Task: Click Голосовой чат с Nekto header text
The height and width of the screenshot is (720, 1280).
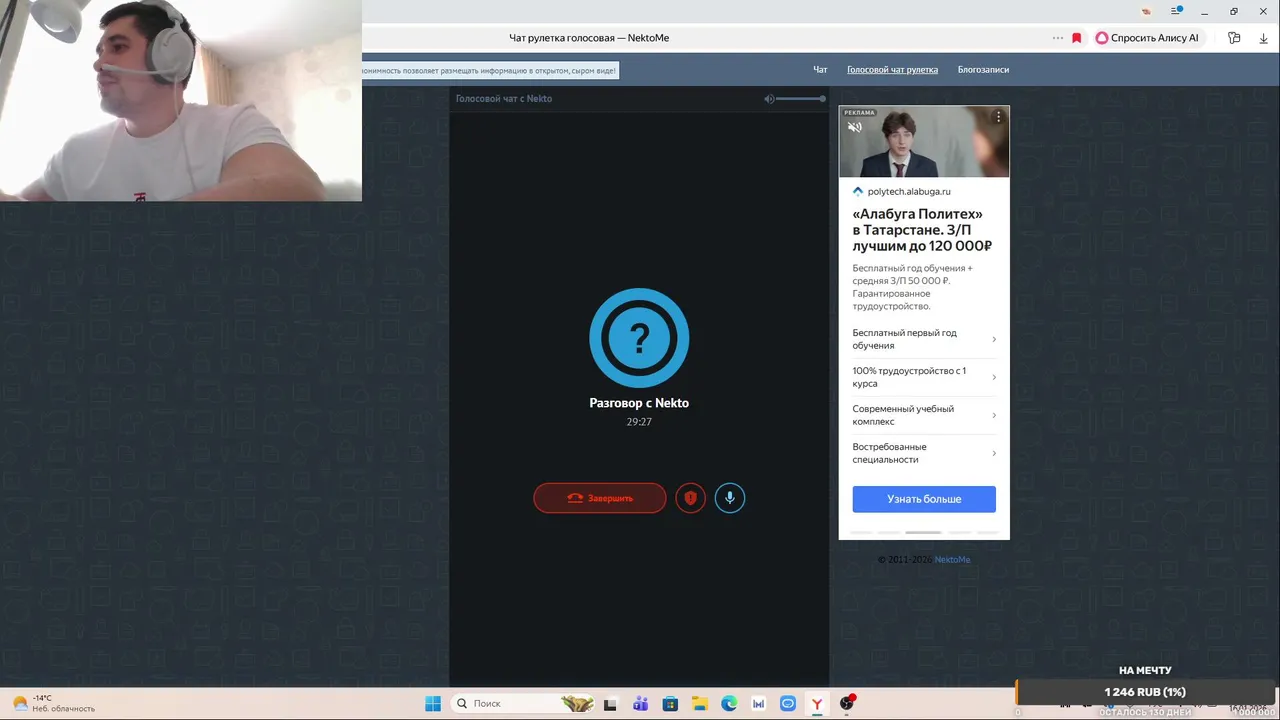Action: coord(504,99)
